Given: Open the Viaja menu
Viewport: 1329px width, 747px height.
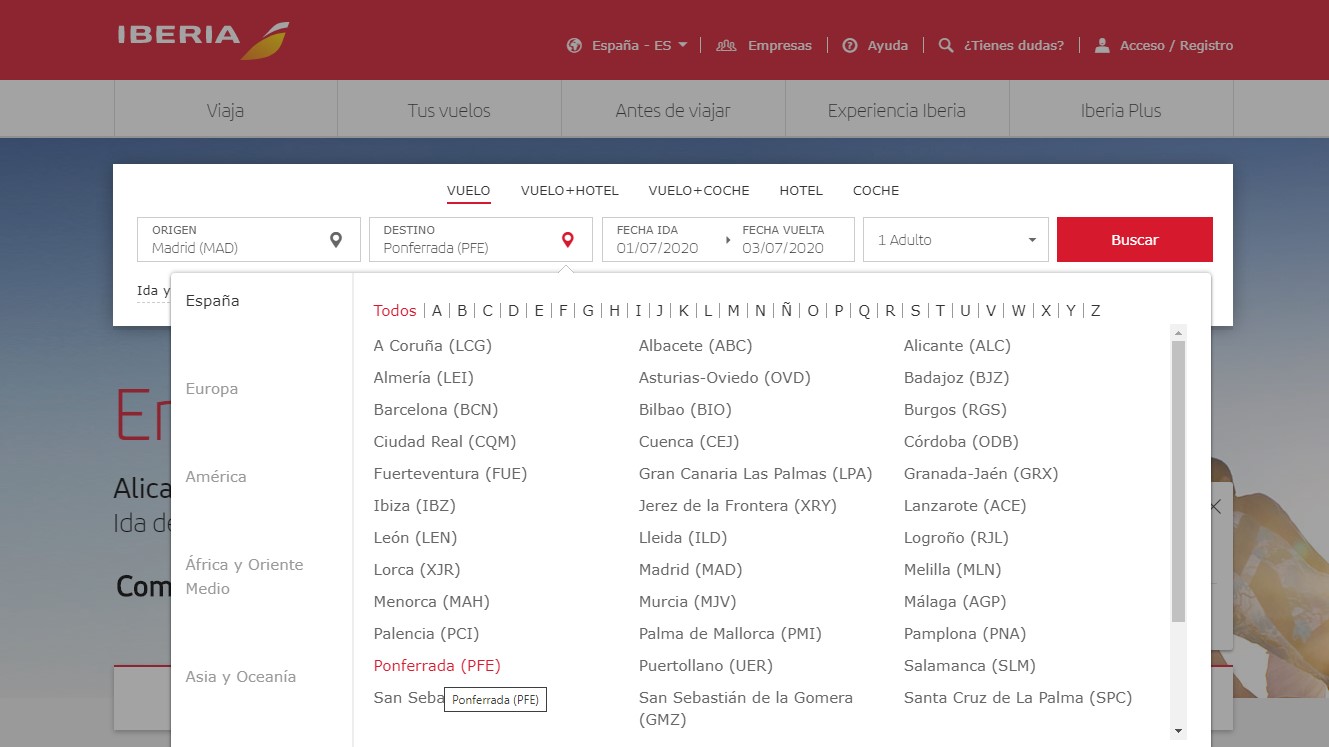Looking at the screenshot, I should (x=225, y=110).
